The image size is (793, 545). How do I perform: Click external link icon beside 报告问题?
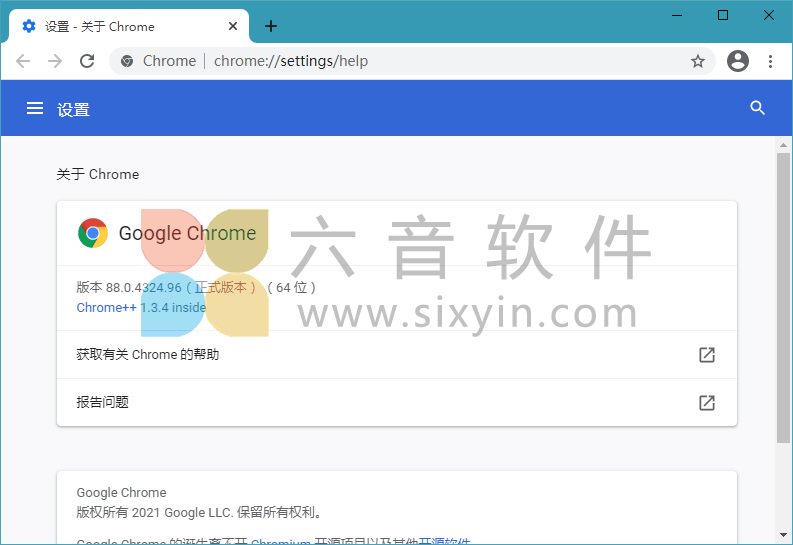(x=707, y=402)
